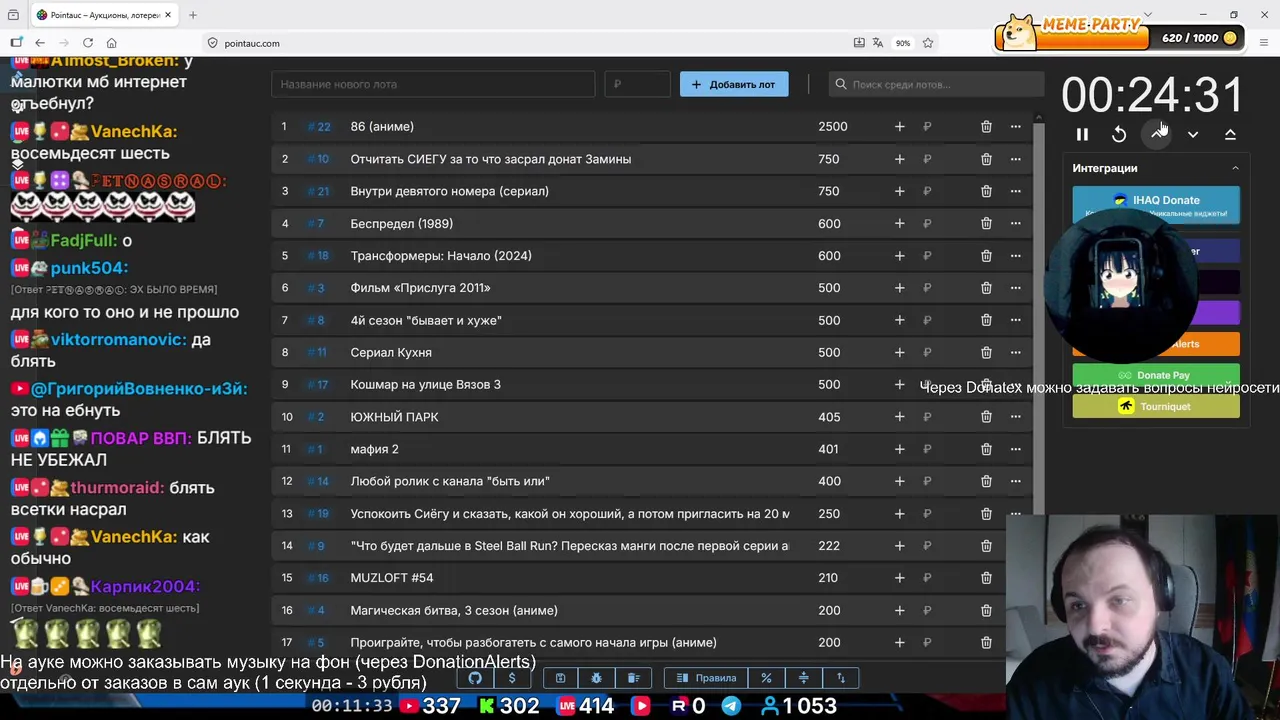Focus the lot search field
The height and width of the screenshot is (720, 1280).
click(x=936, y=84)
